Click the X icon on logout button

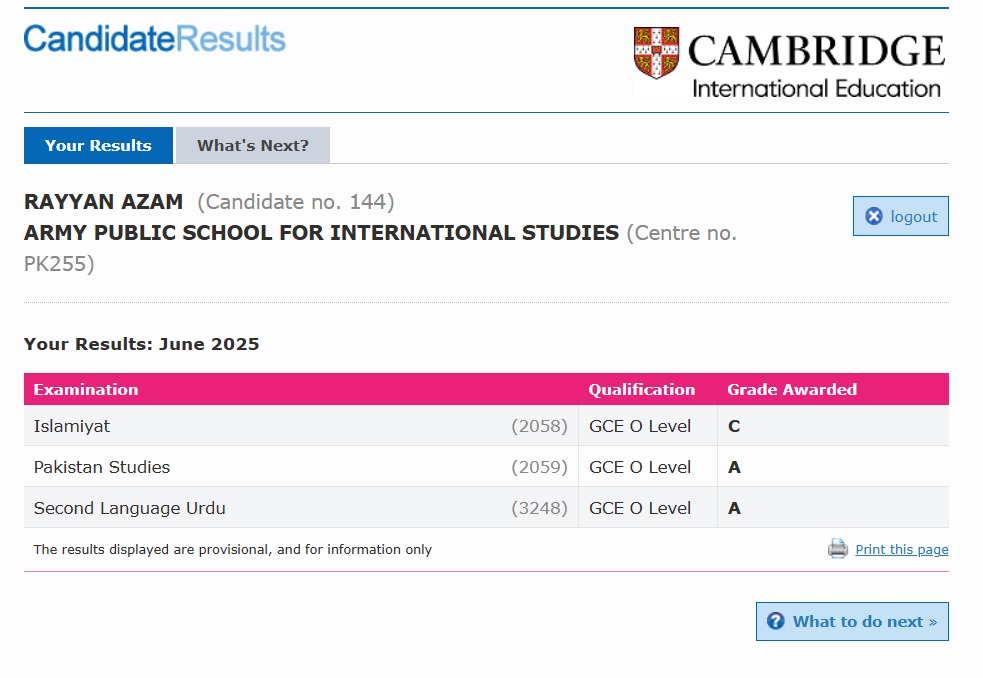point(874,216)
